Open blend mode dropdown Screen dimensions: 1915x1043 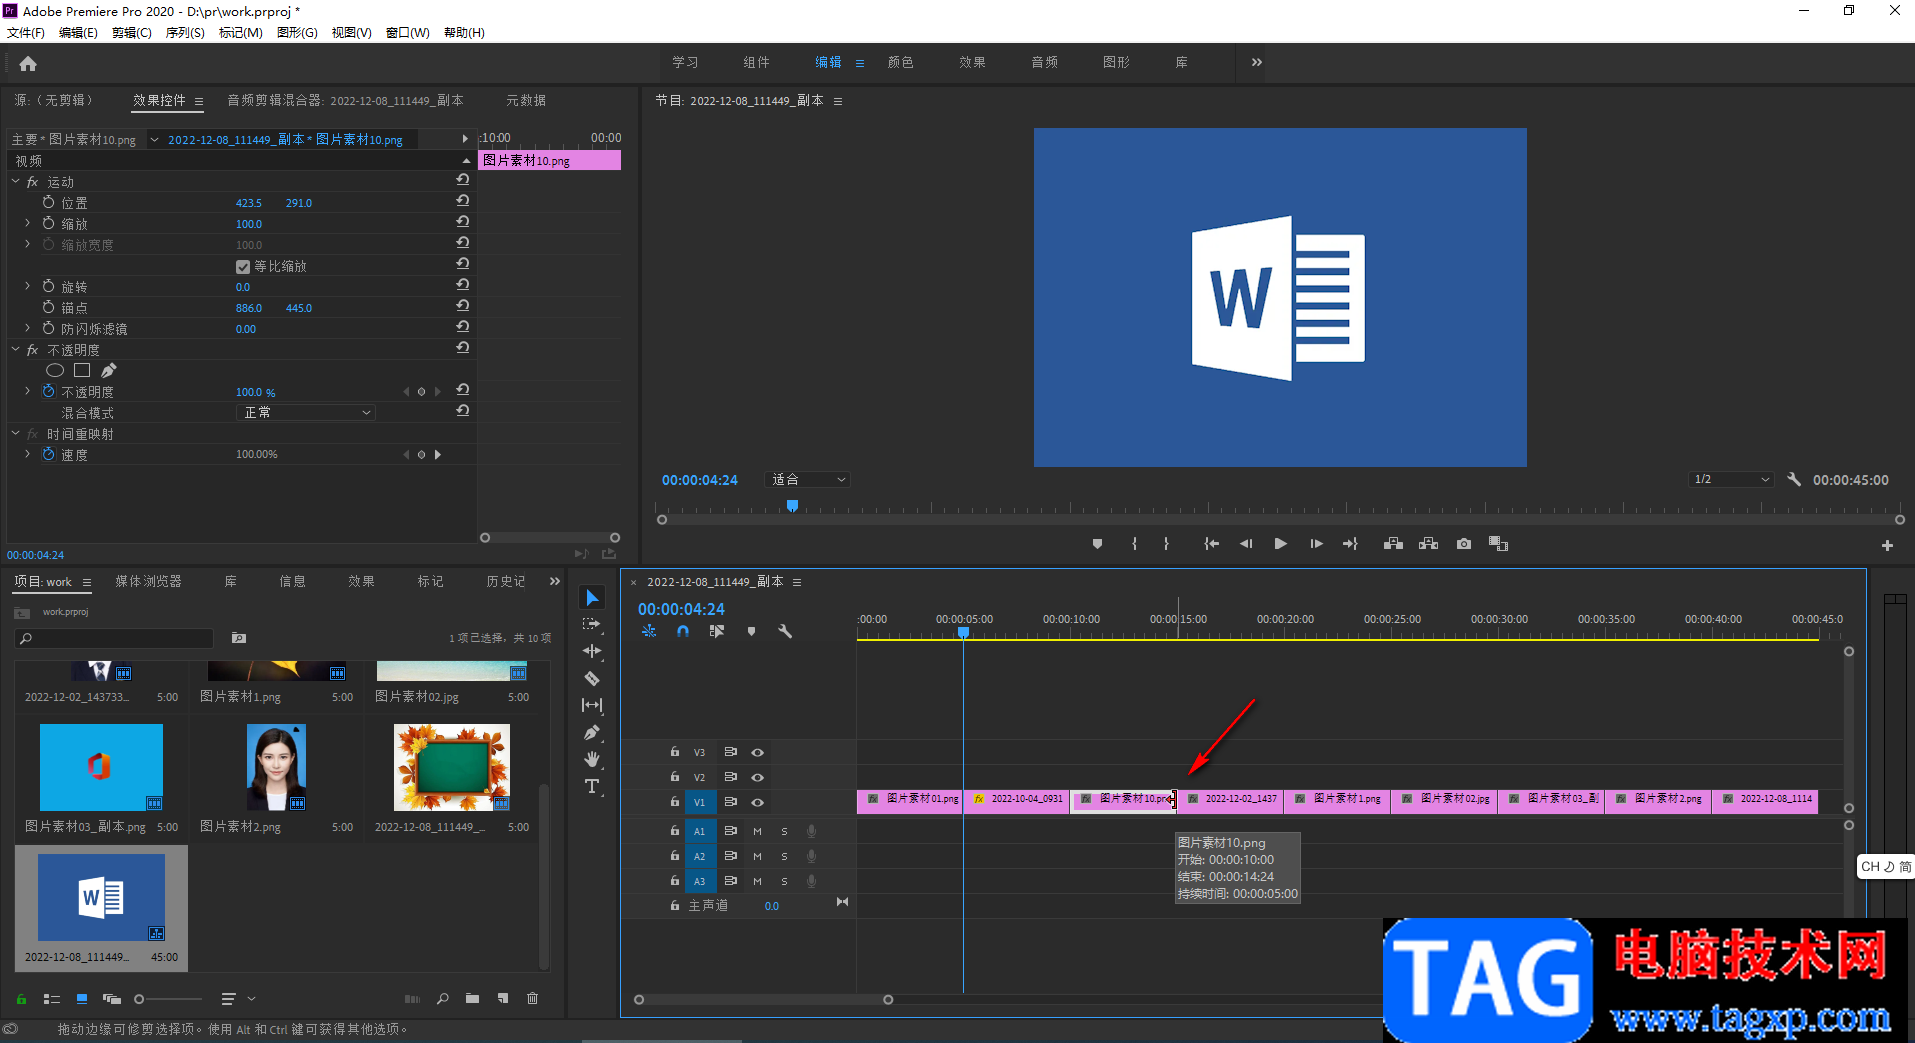tap(306, 412)
